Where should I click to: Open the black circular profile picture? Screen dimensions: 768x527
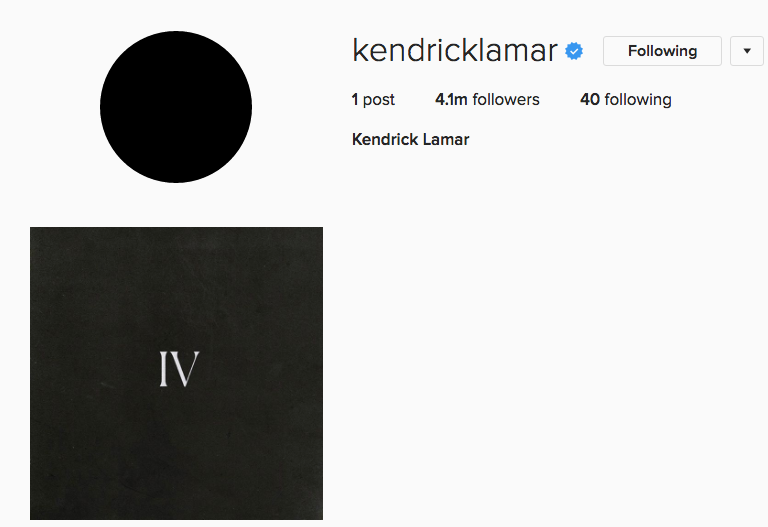pyautogui.click(x=176, y=107)
